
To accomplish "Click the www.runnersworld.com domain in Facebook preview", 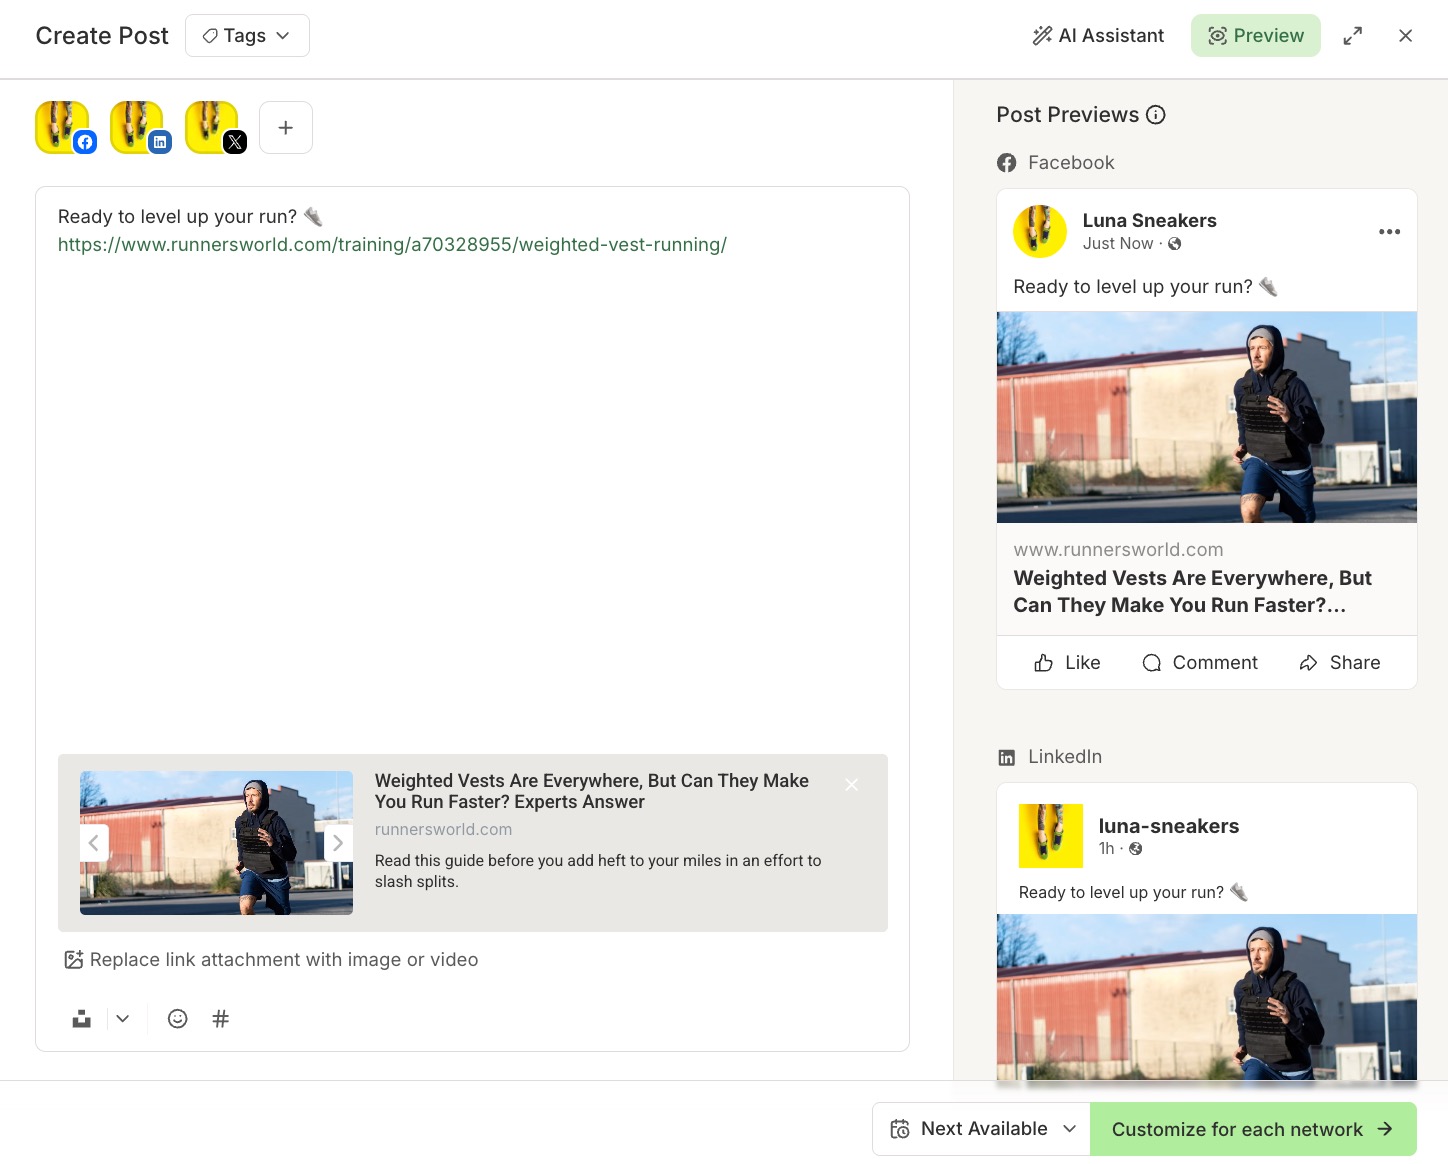I will [1118, 550].
